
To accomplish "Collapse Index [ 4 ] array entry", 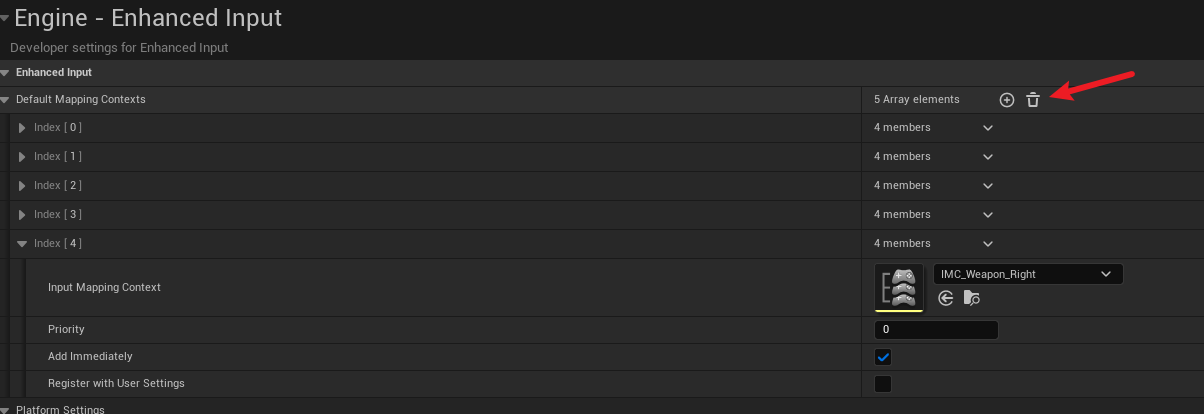I will click(22, 244).
